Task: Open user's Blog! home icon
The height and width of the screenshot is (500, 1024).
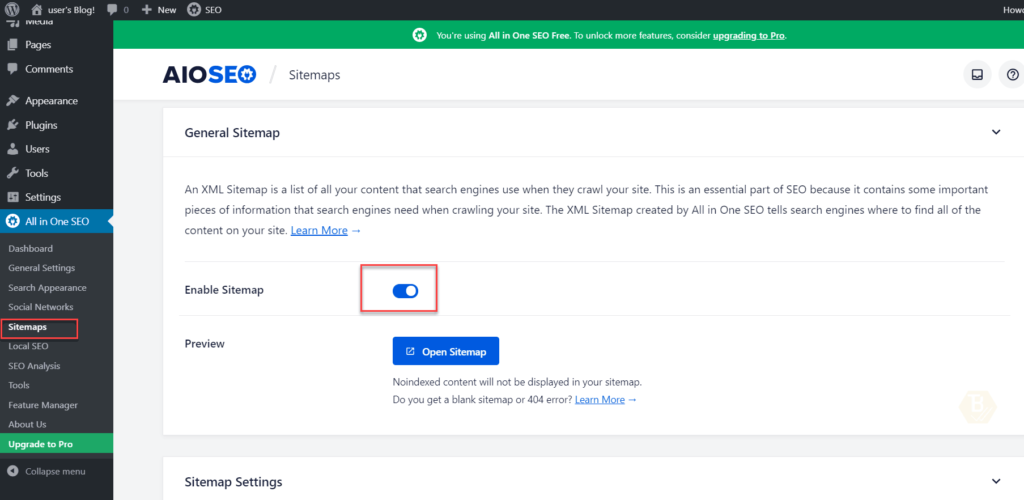Action: point(37,10)
